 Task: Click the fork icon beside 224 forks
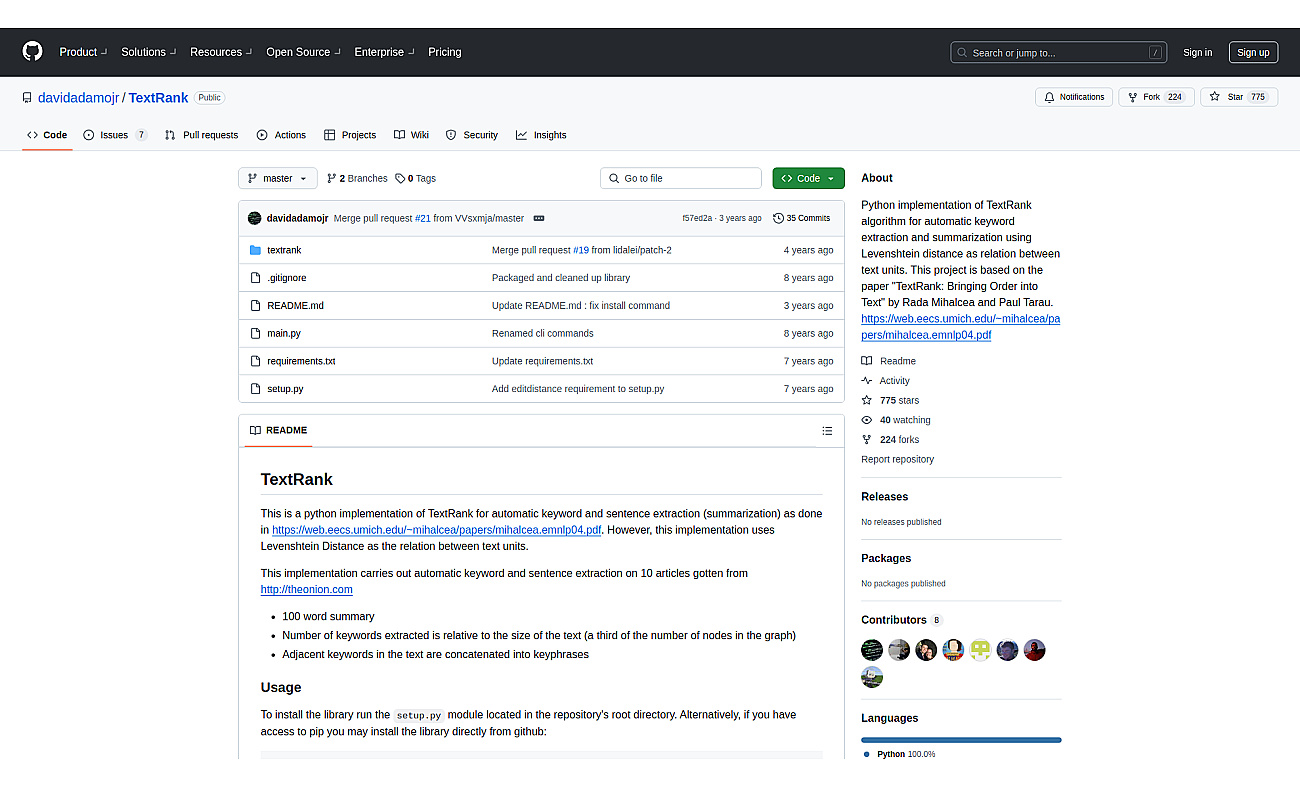(867, 440)
